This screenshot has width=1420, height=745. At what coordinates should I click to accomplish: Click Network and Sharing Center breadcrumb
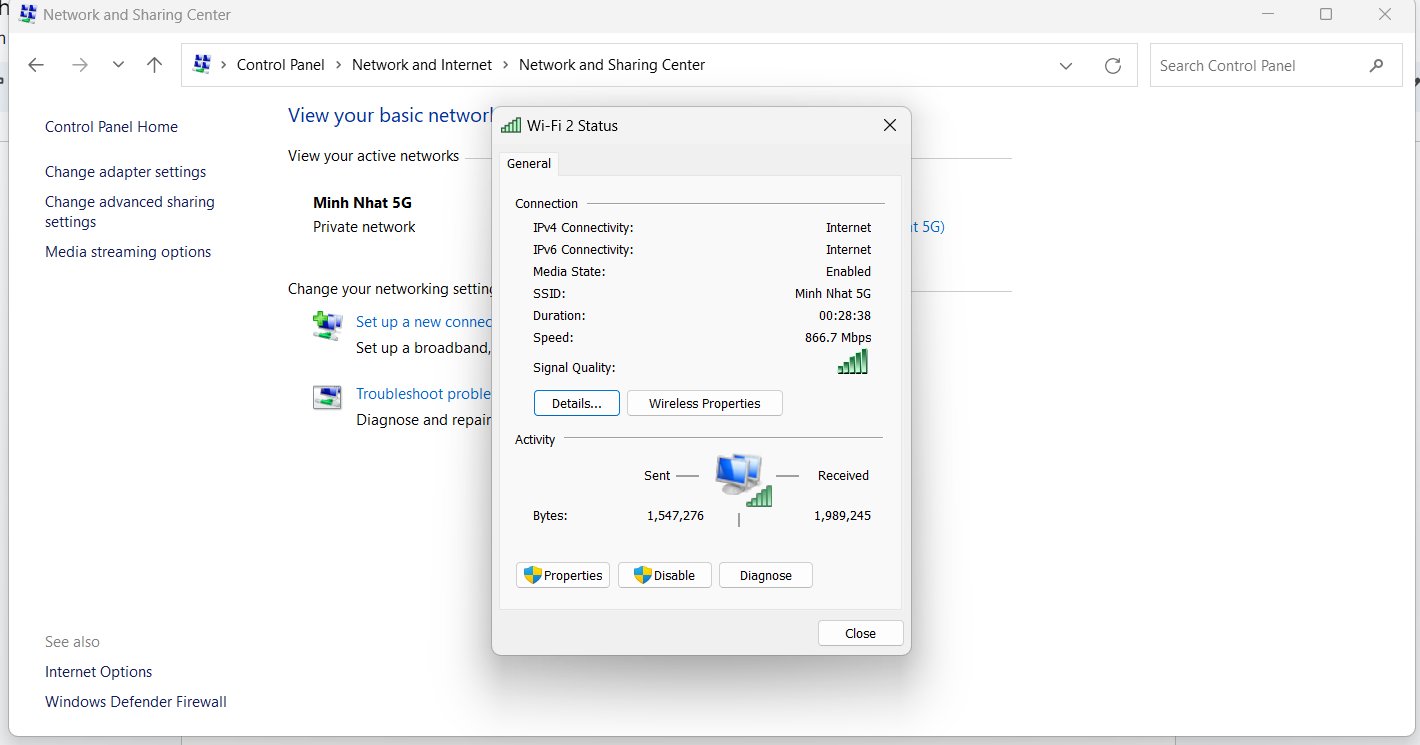tap(612, 65)
